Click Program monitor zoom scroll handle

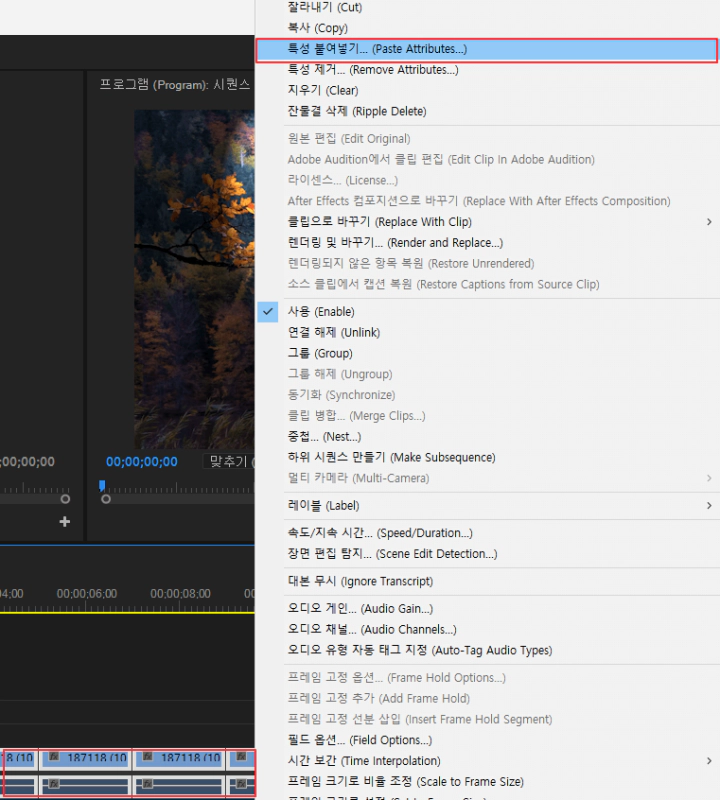coord(106,499)
